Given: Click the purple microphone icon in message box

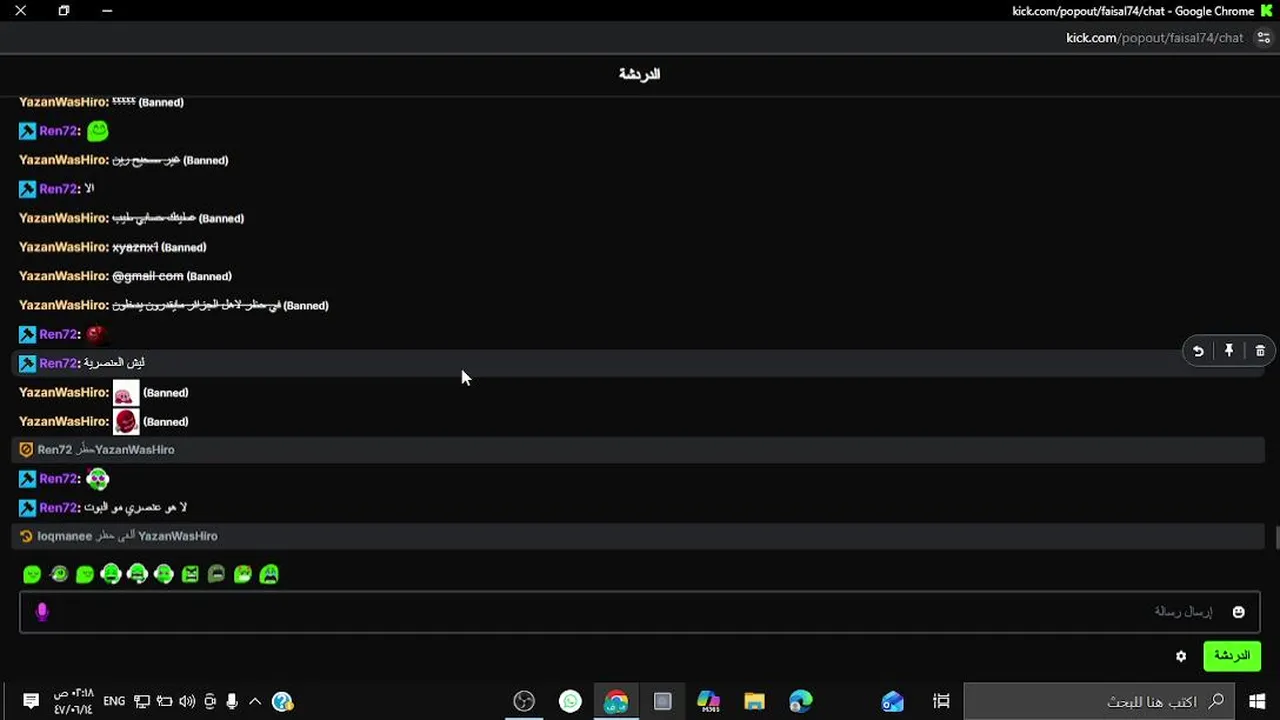Looking at the screenshot, I should click(x=42, y=611).
